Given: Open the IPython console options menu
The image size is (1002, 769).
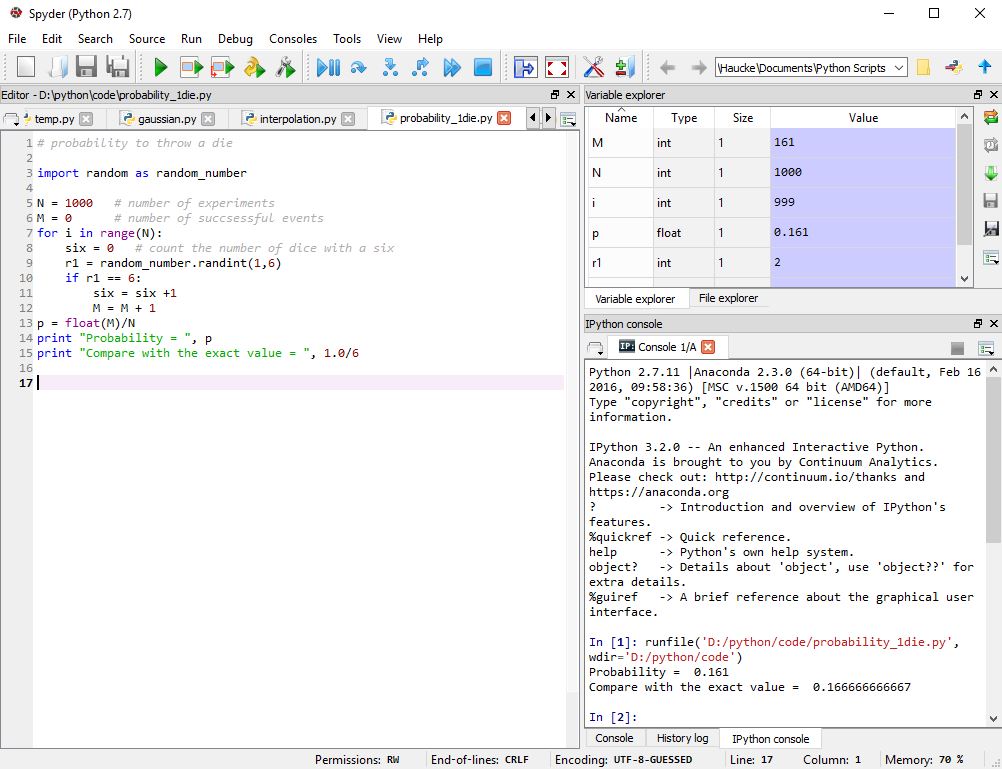Looking at the screenshot, I should [986, 348].
